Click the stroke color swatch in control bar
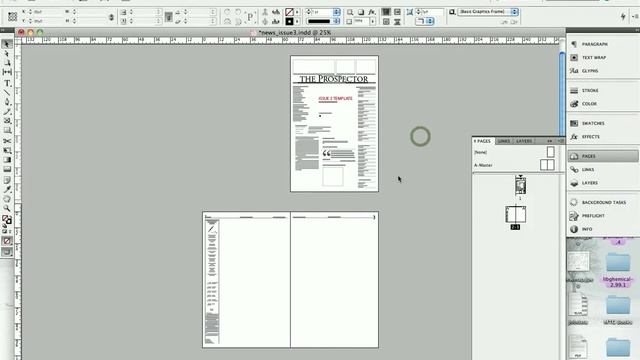Screen dimensions: 640x360 click(x=289, y=21)
